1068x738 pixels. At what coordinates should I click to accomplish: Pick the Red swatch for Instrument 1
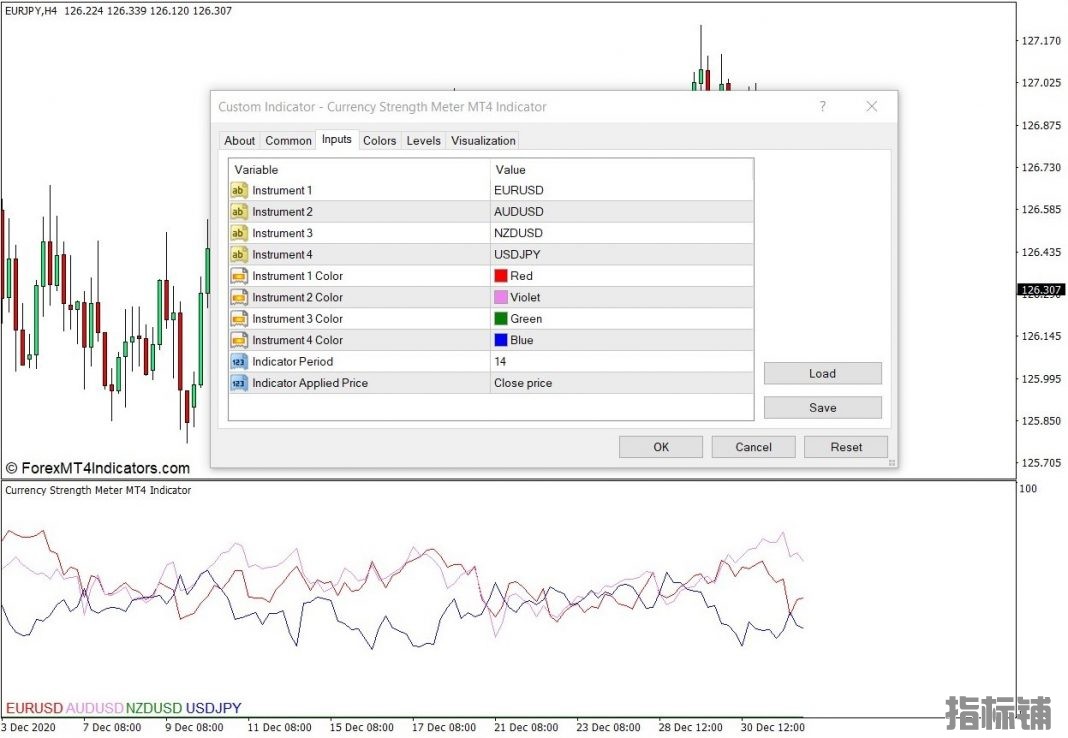(501, 276)
